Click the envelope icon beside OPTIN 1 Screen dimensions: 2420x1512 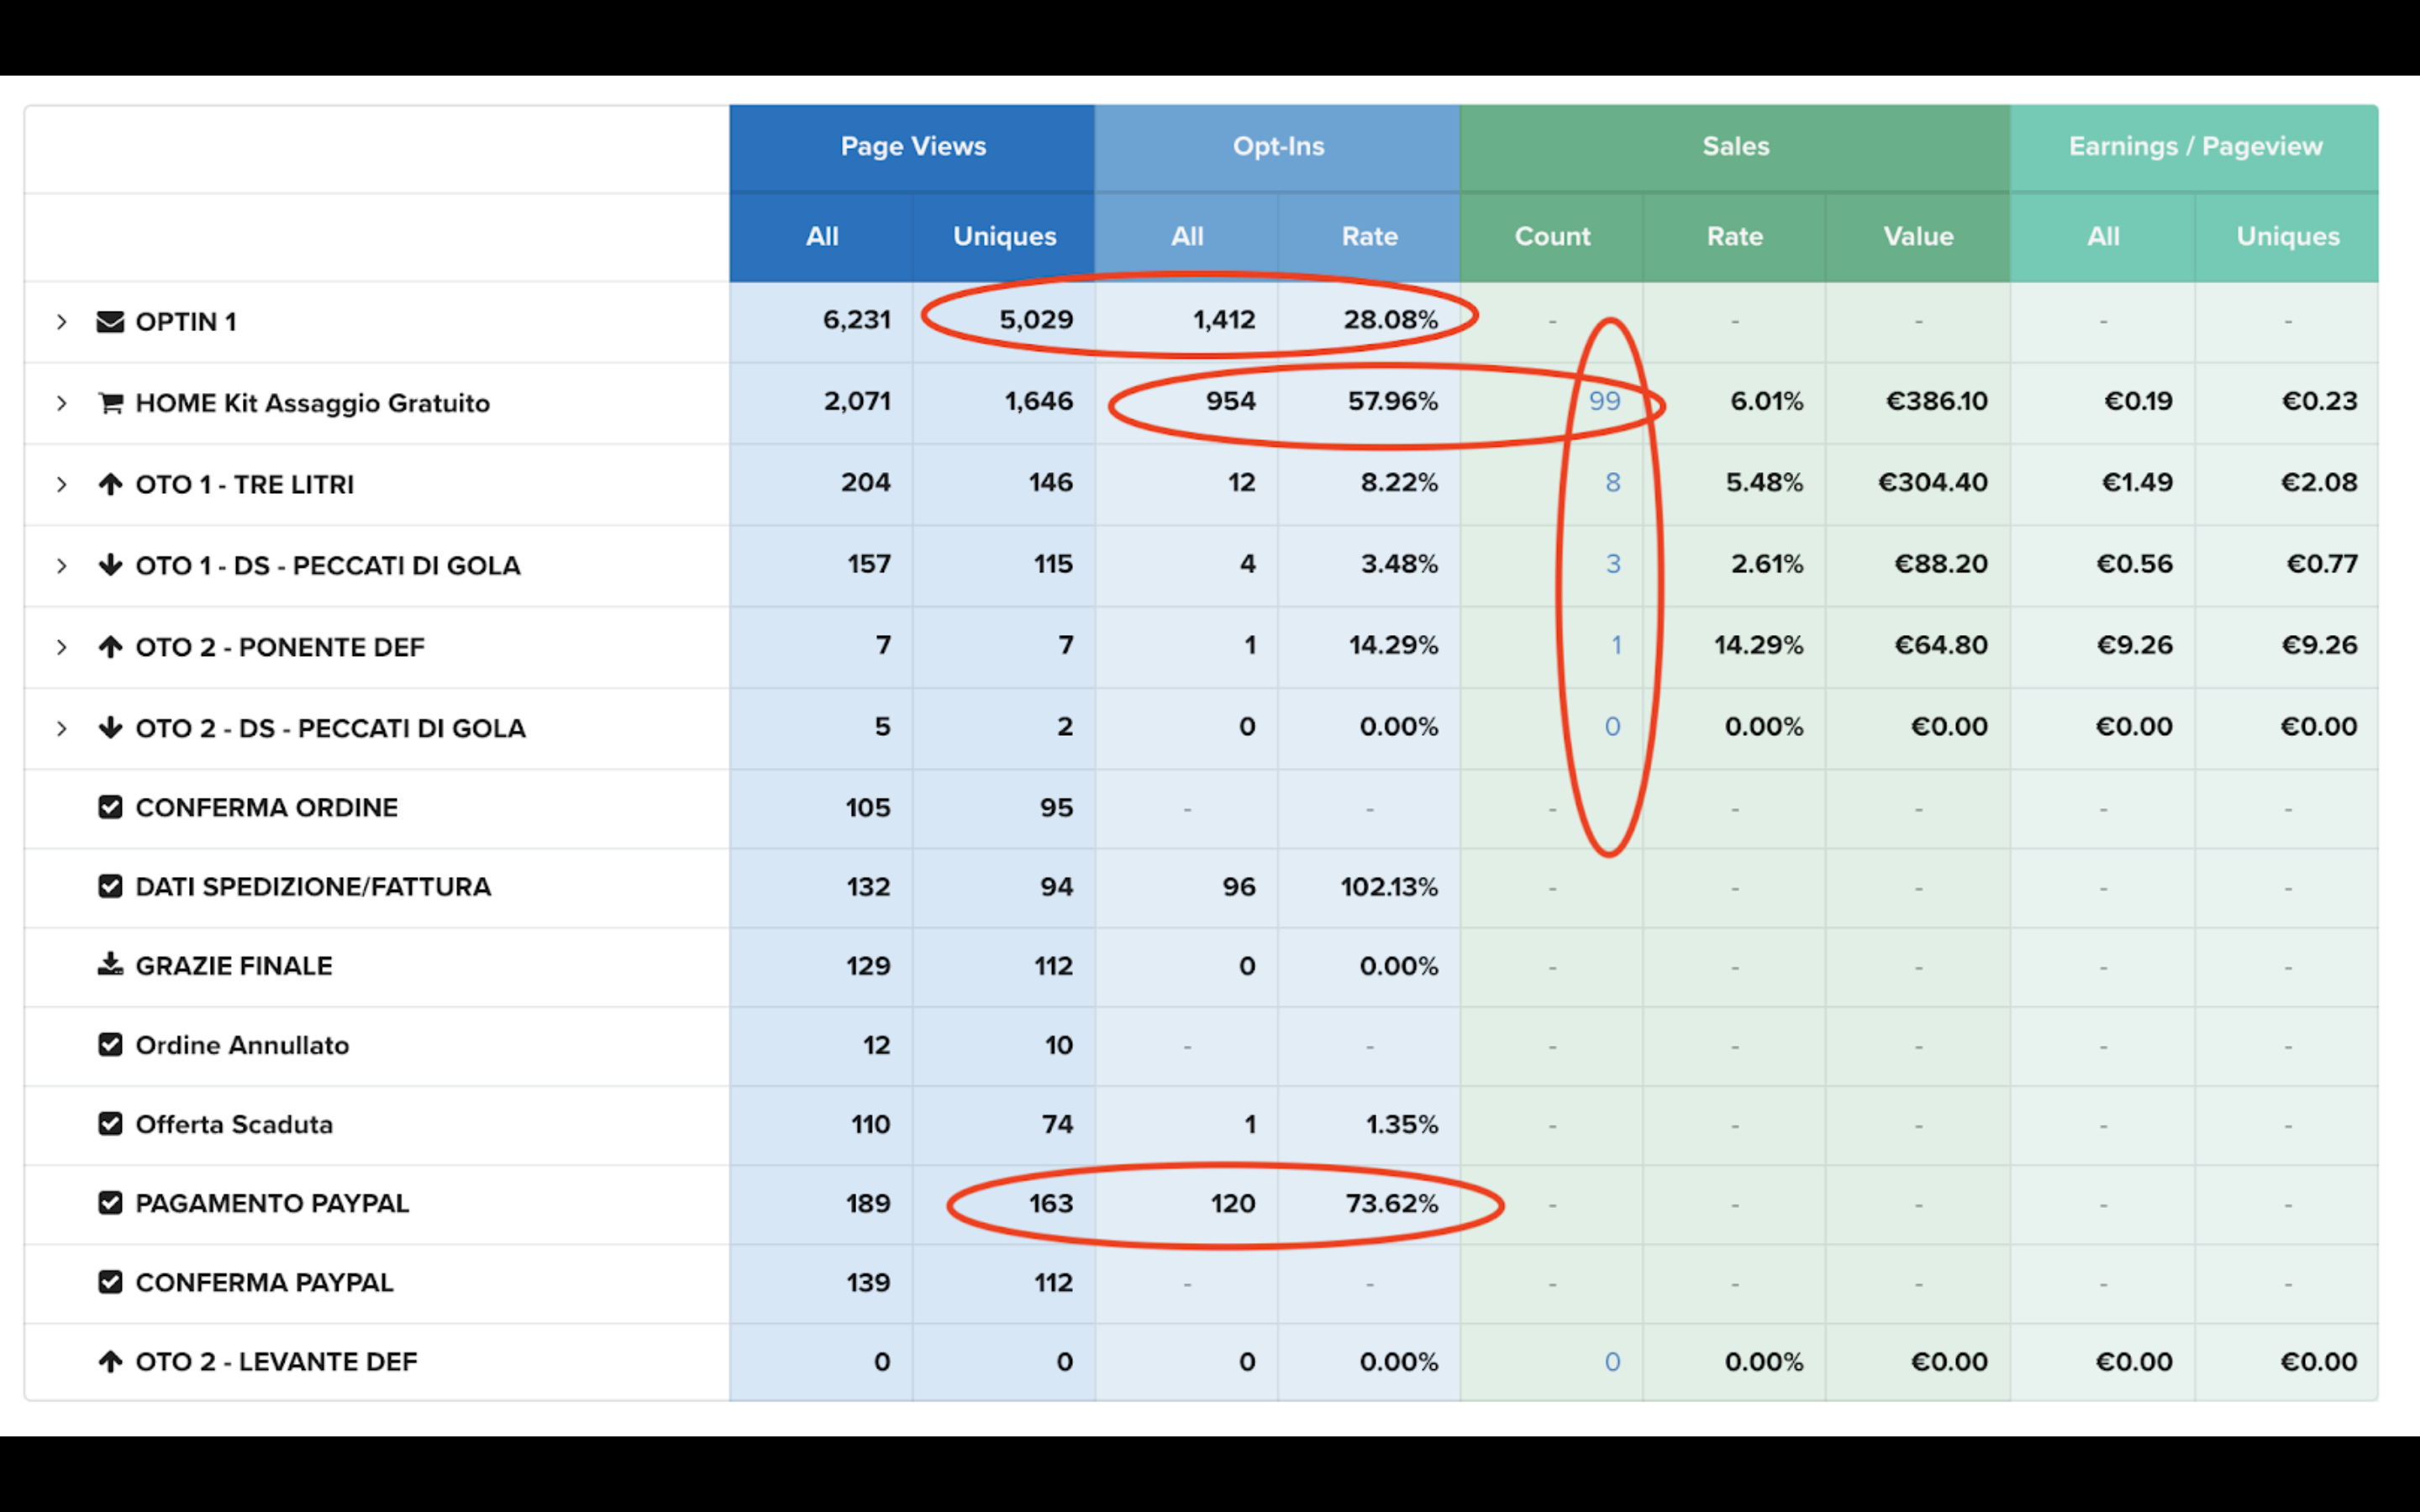[x=110, y=322]
